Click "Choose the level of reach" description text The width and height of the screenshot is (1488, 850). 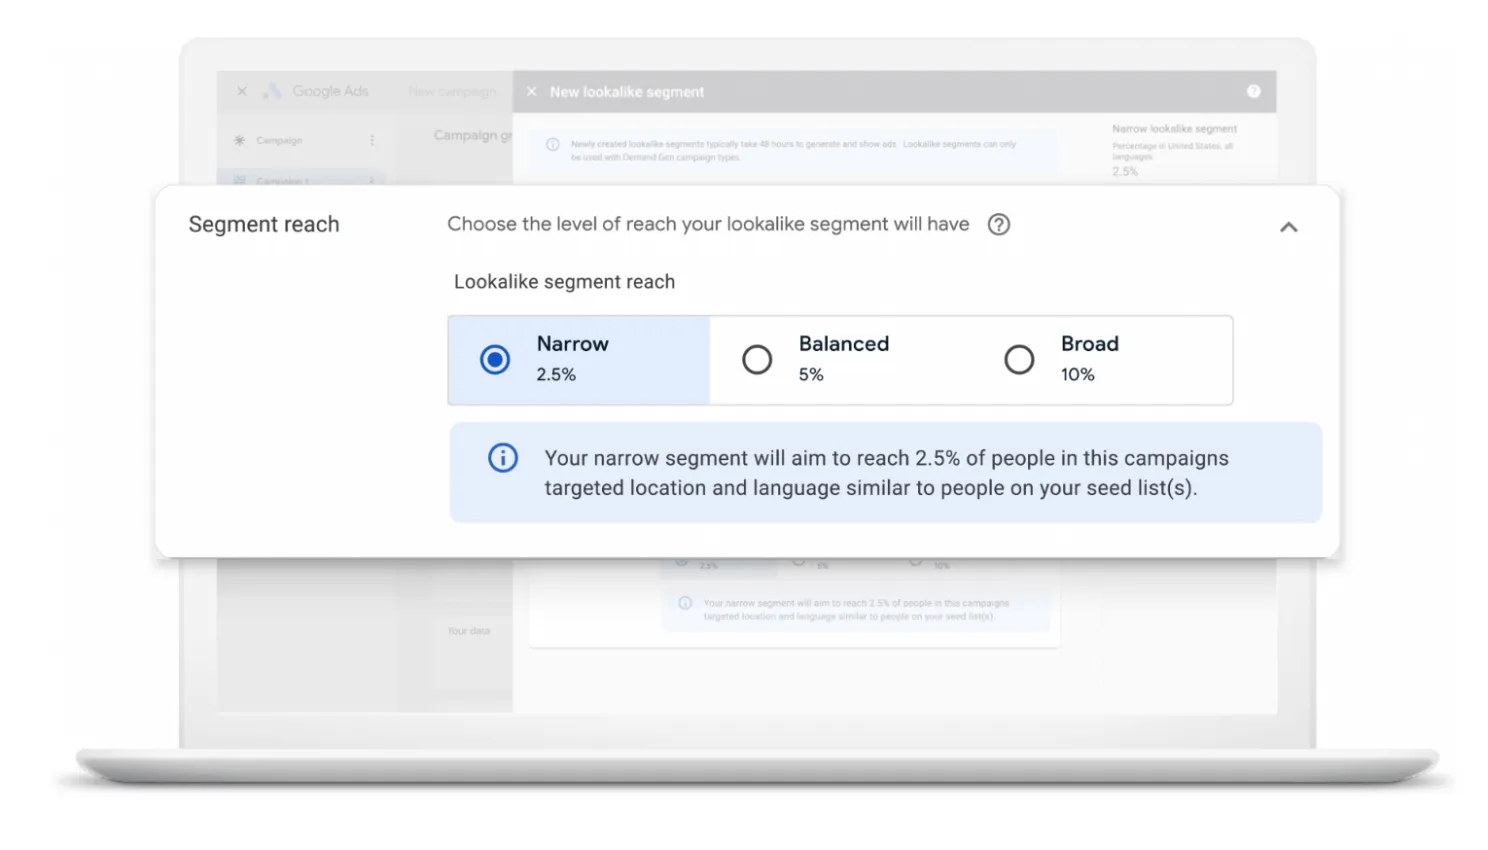point(708,224)
